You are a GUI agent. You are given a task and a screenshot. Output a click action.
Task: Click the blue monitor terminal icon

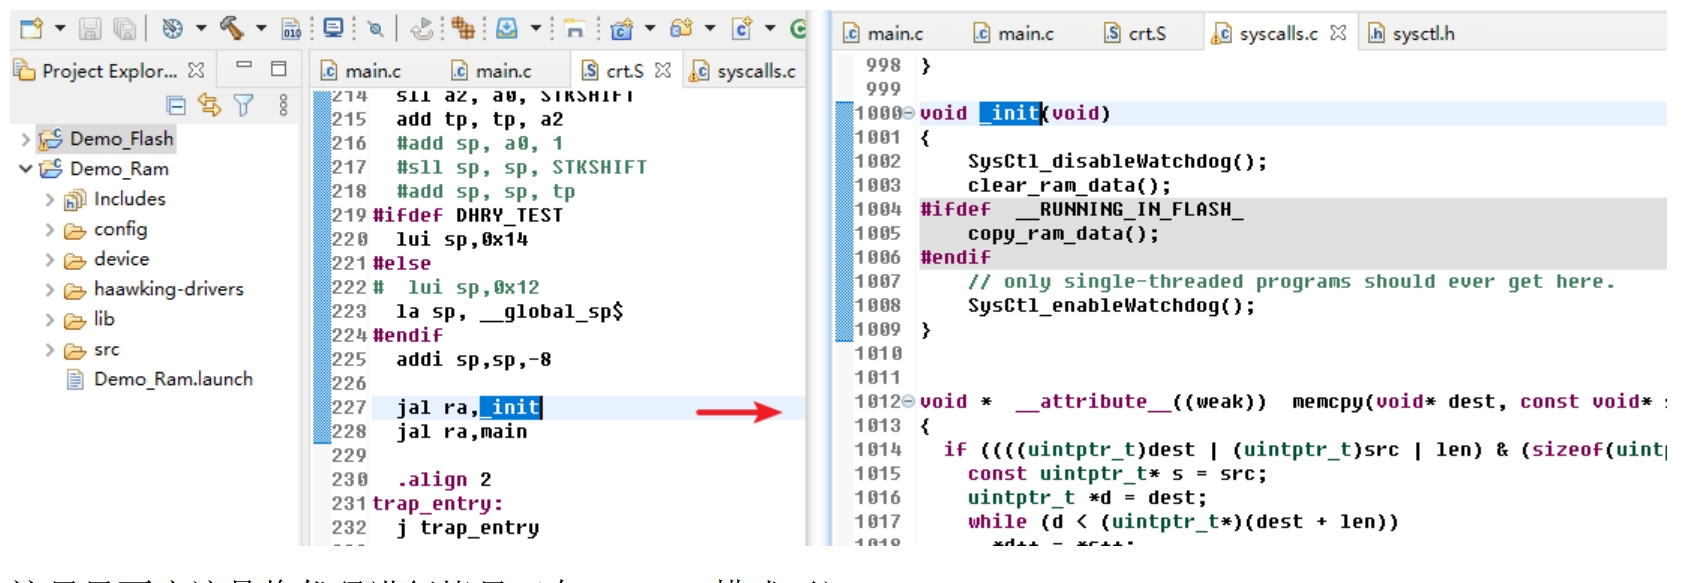pyautogui.click(x=333, y=29)
